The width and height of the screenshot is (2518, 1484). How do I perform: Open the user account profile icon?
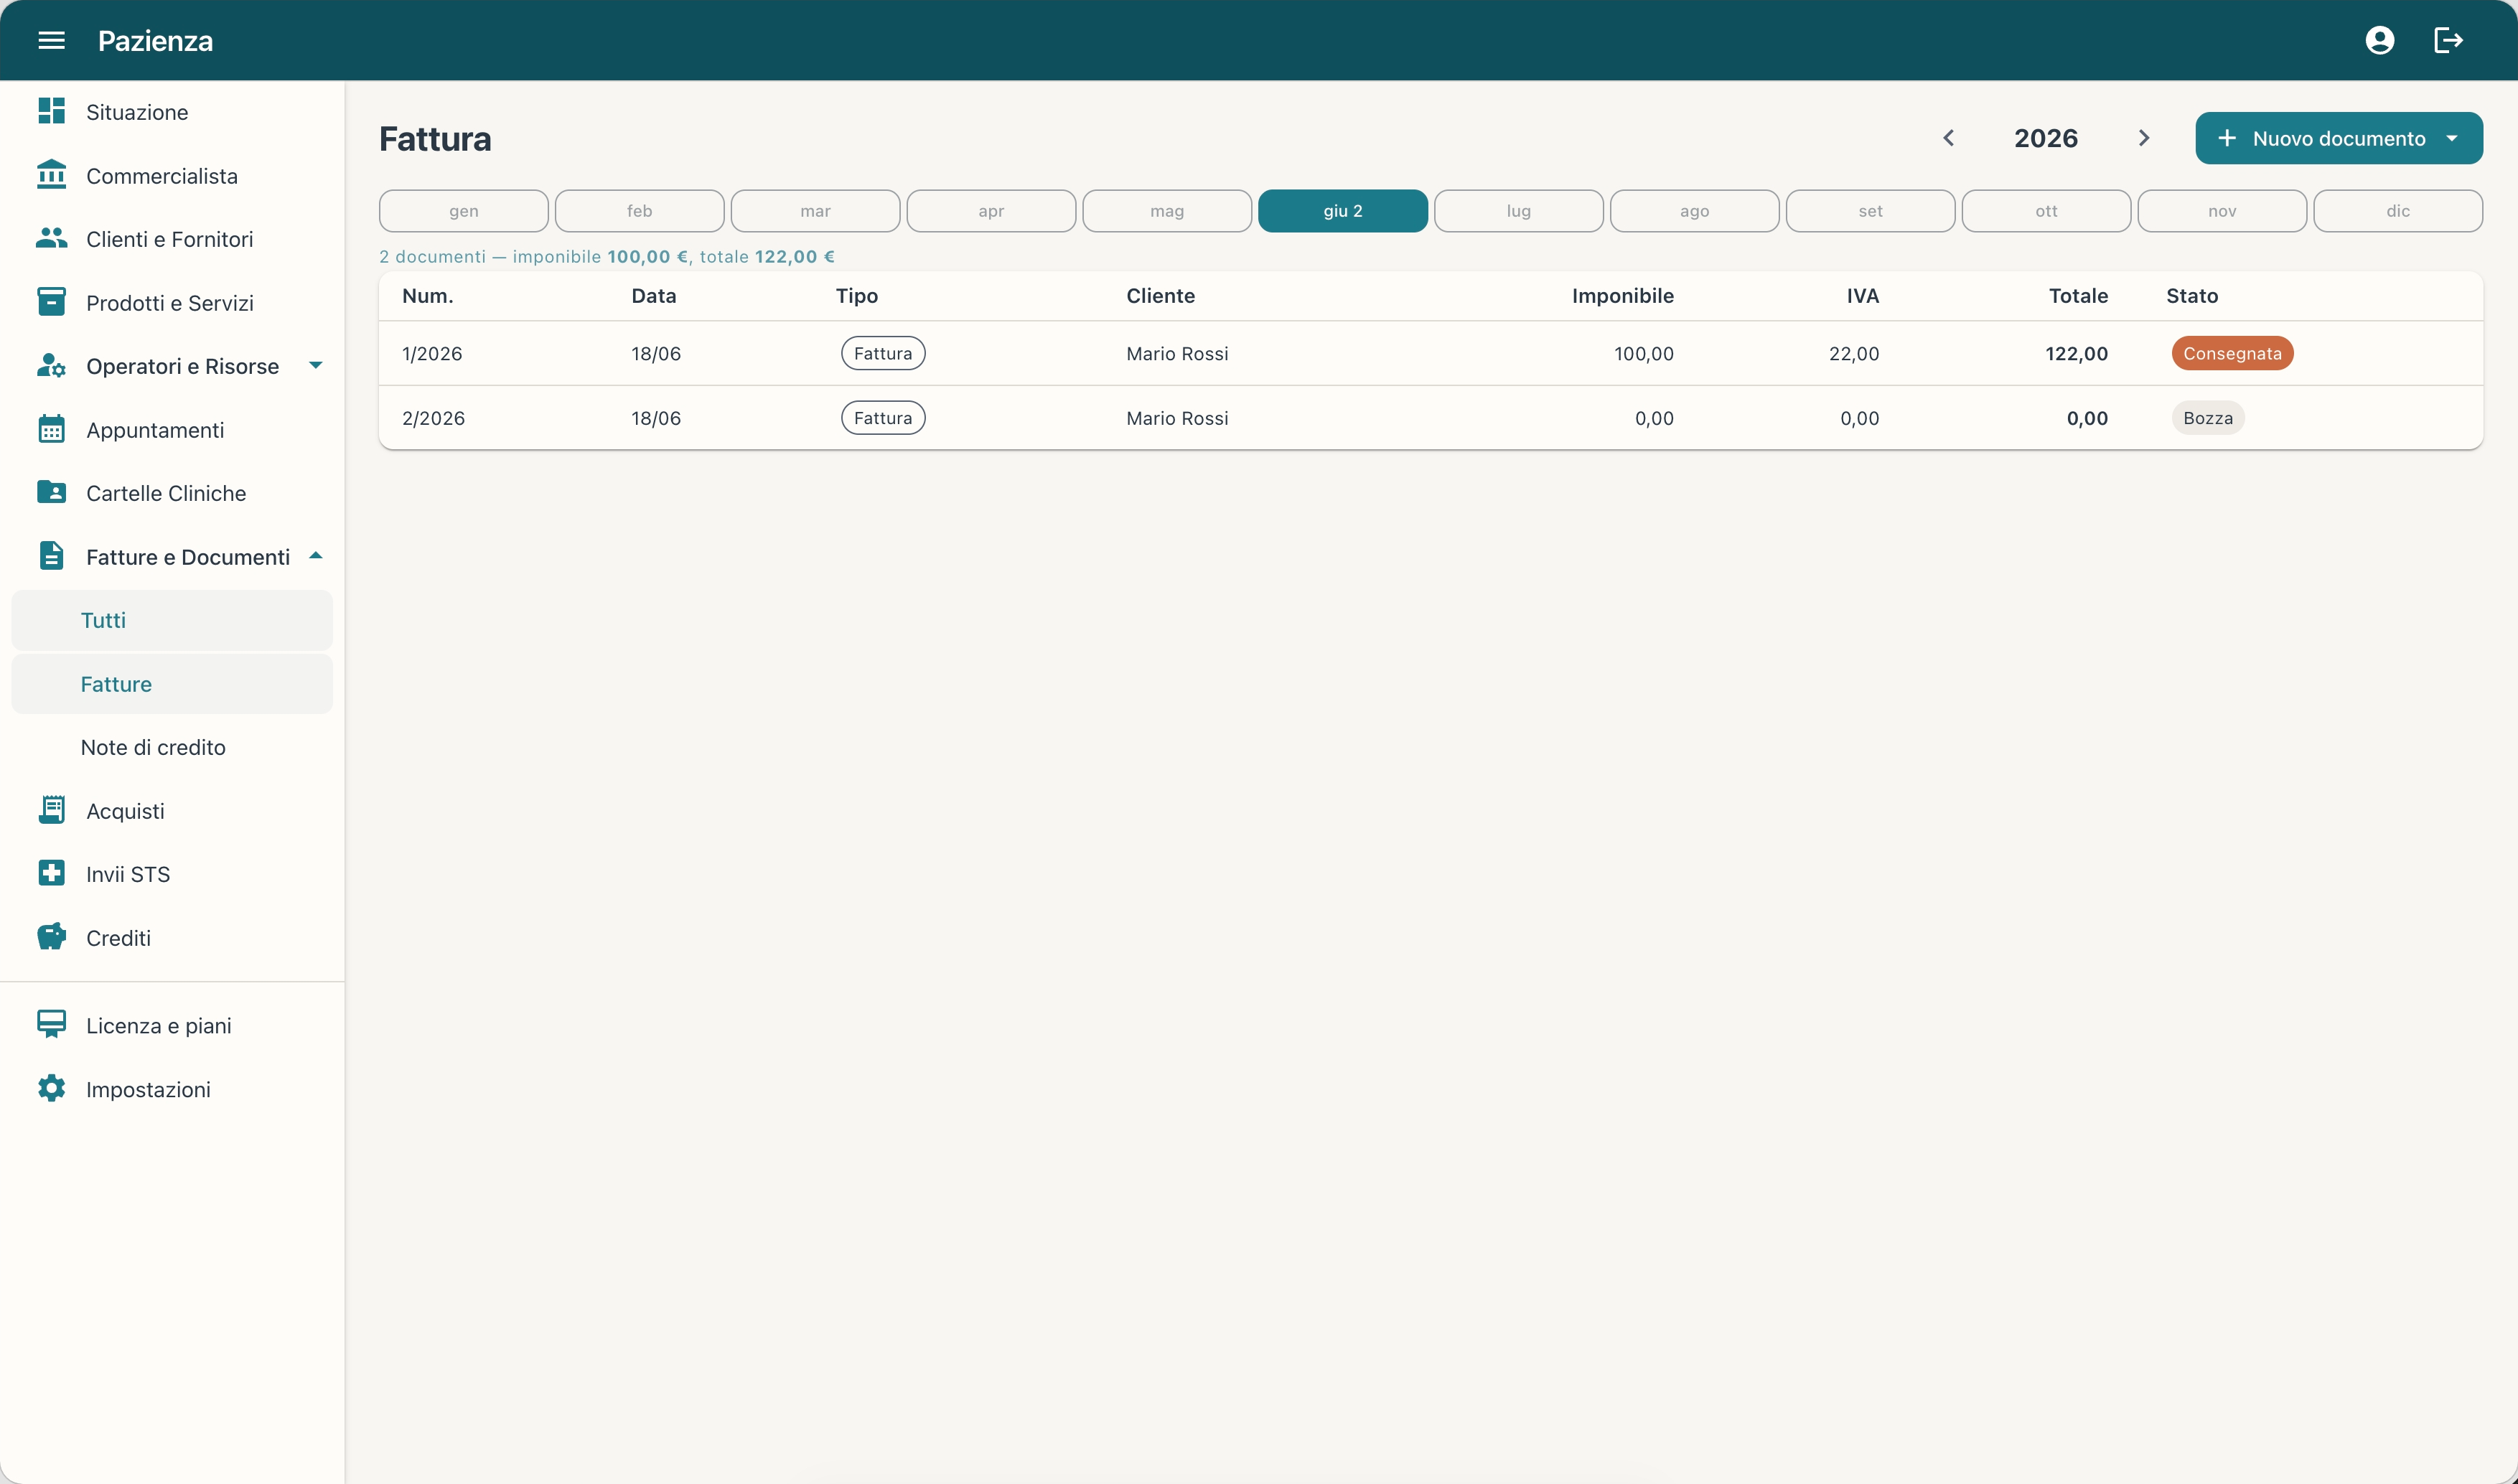coord(2380,40)
